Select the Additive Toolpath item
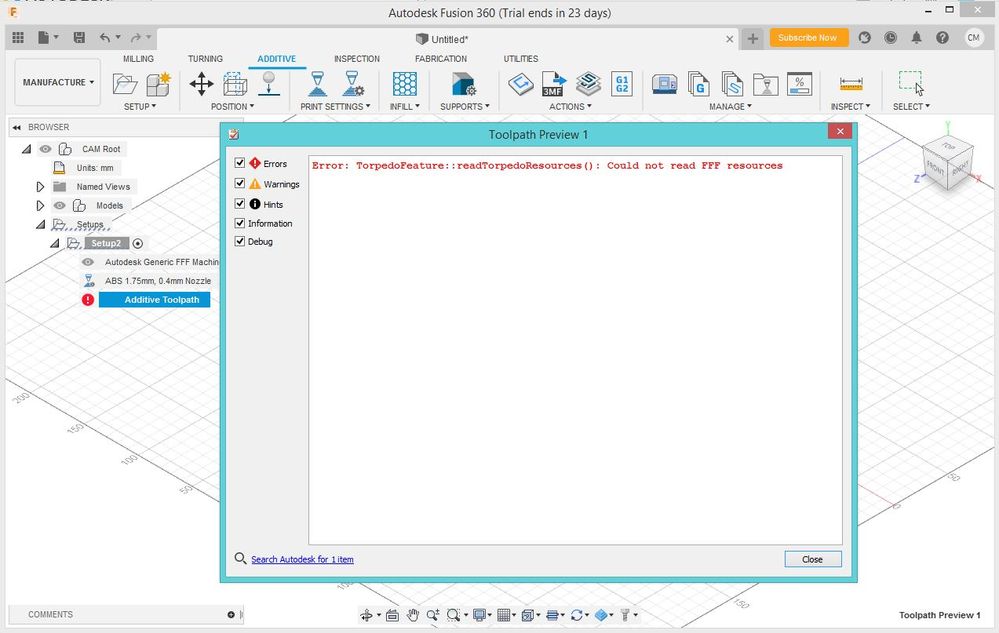 pyautogui.click(x=154, y=299)
